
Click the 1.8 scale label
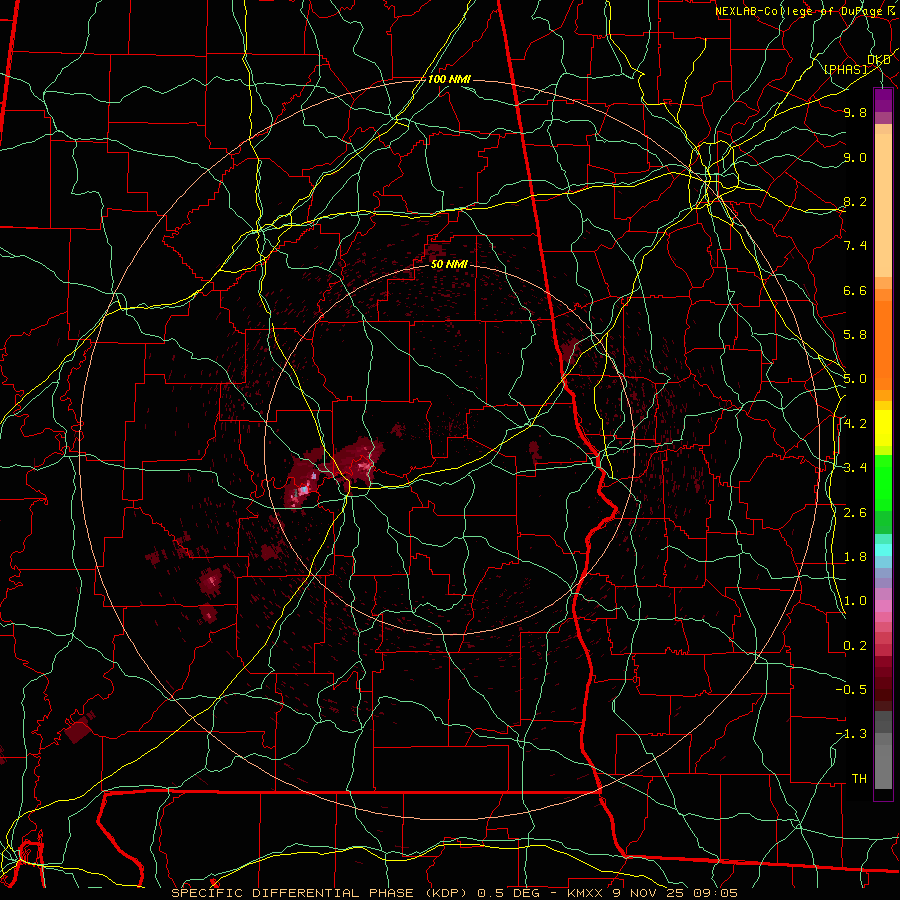855,557
